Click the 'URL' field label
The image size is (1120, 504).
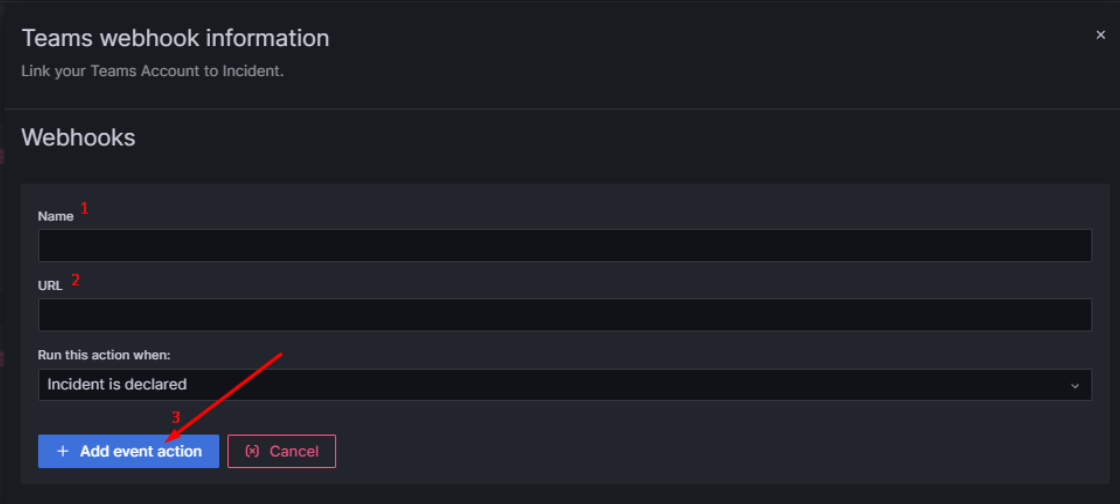tap(50, 285)
